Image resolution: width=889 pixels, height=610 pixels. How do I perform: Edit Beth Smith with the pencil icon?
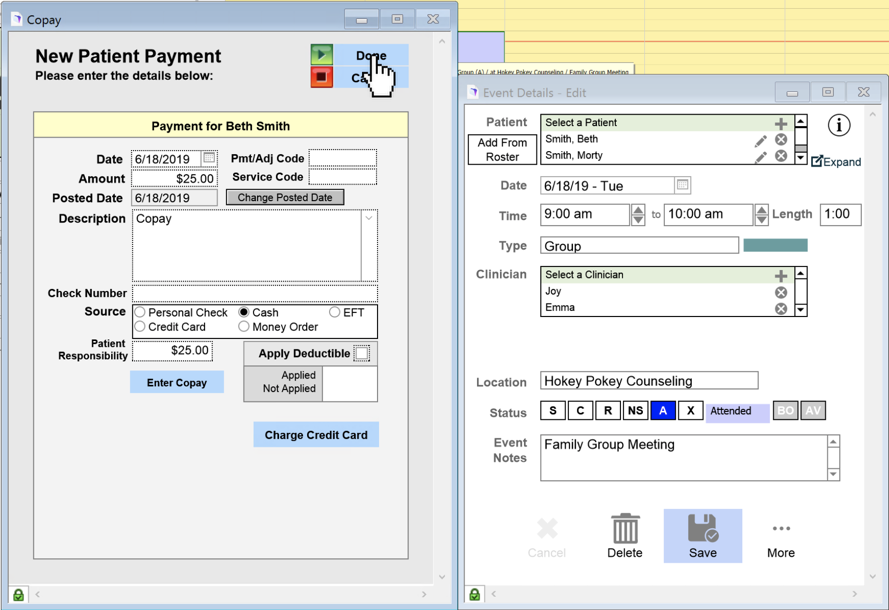coord(760,140)
